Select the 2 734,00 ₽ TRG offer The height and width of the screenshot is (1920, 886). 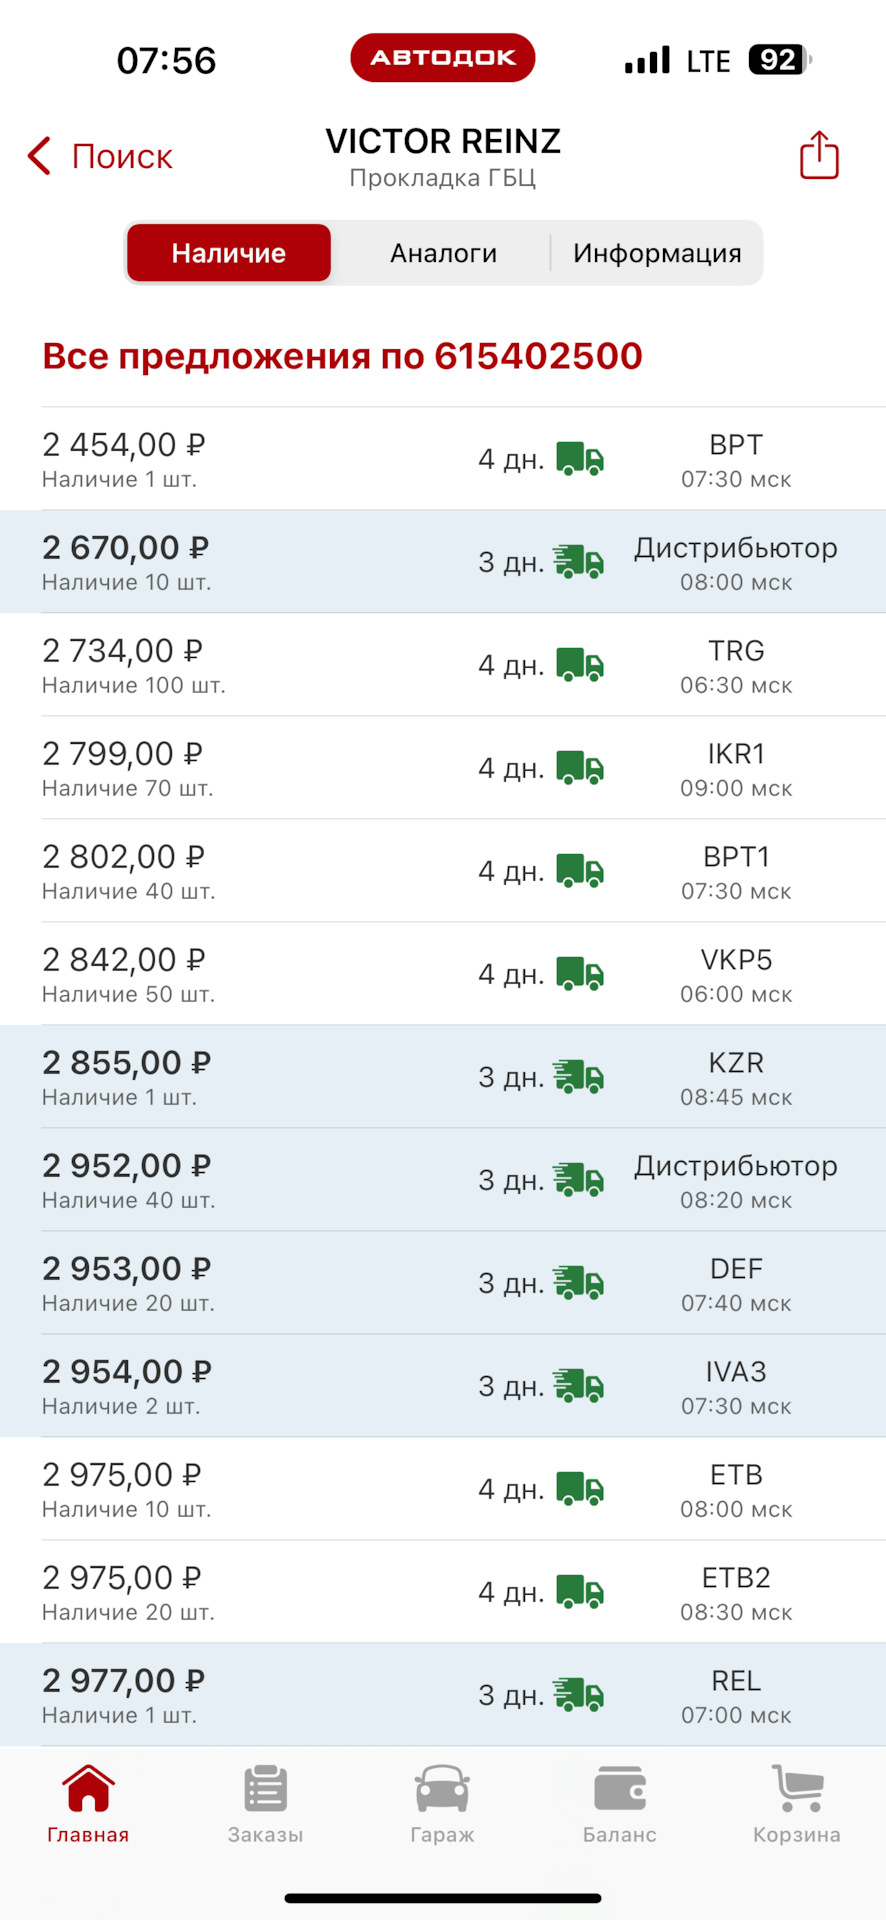[443, 665]
